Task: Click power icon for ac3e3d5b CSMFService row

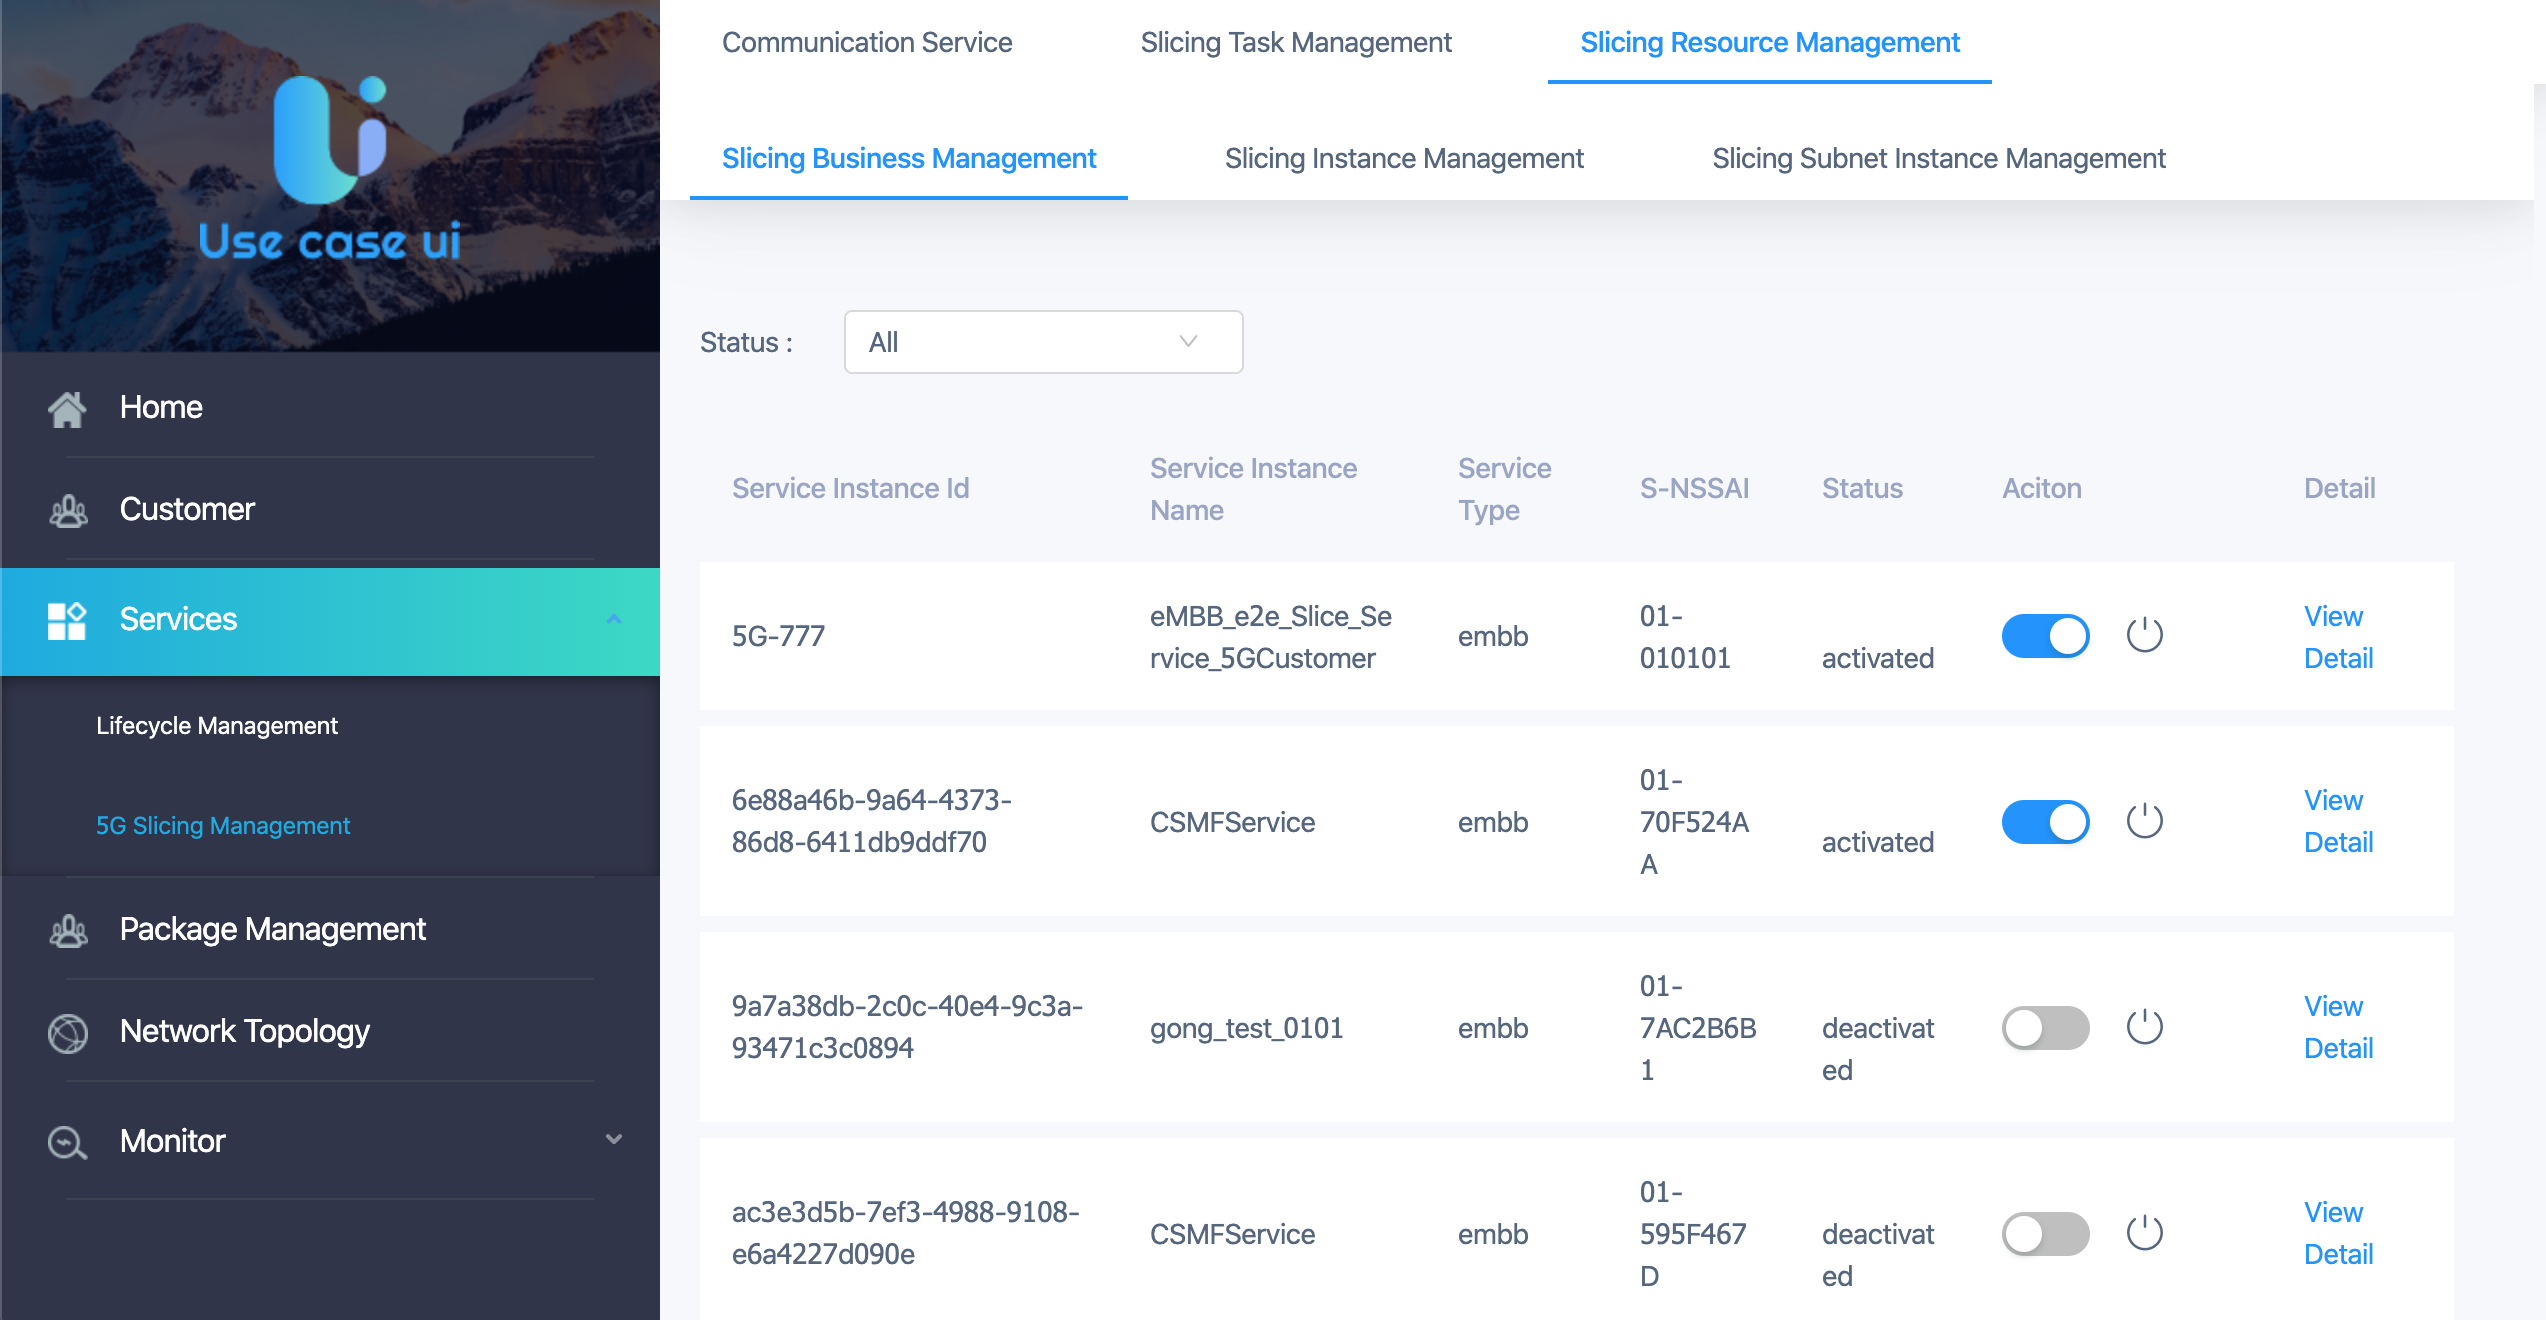Action: click(x=2144, y=1233)
